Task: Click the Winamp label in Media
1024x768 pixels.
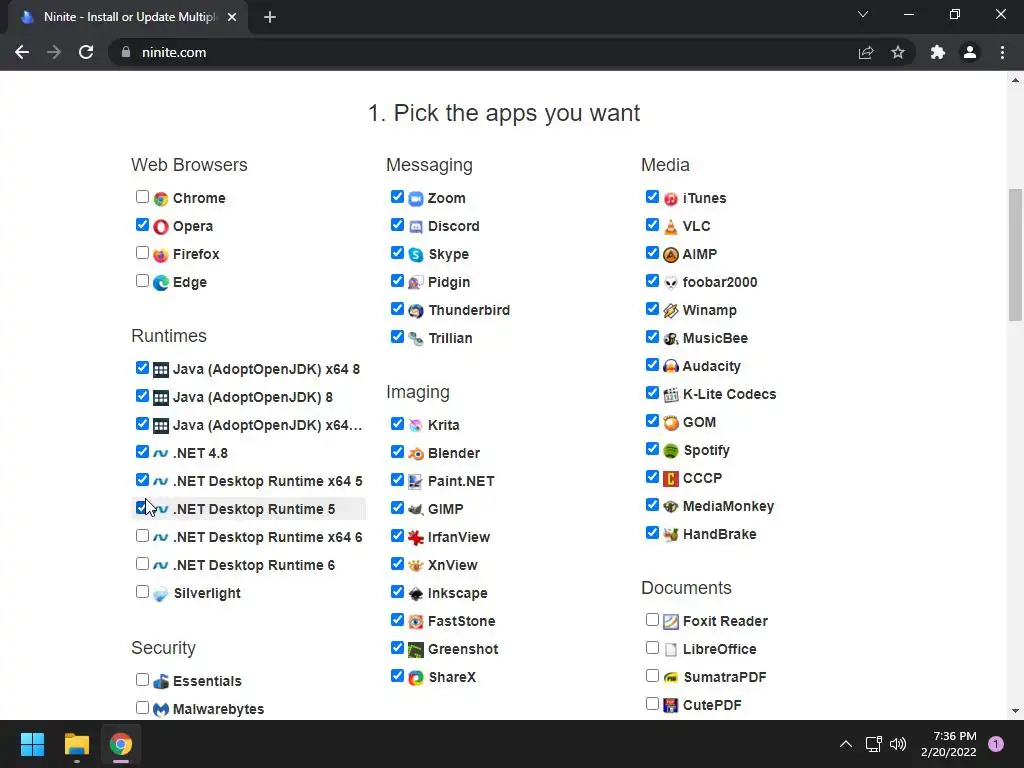Action: coord(709,310)
